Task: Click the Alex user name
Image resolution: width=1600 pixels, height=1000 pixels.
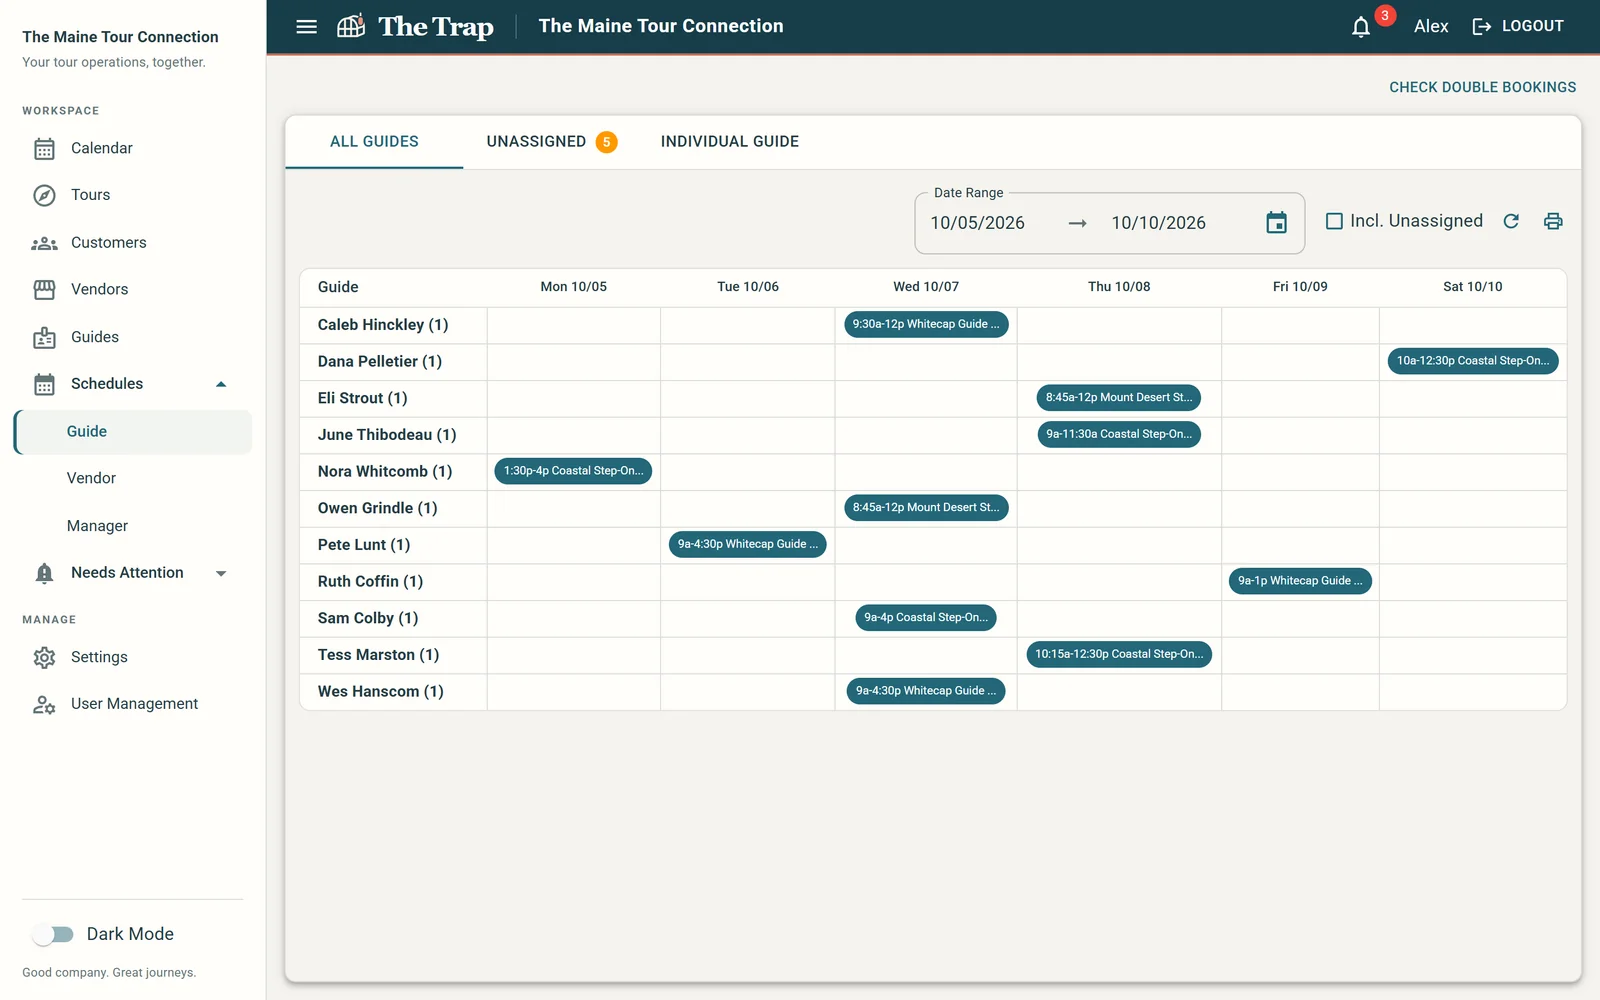Action: pyautogui.click(x=1431, y=27)
